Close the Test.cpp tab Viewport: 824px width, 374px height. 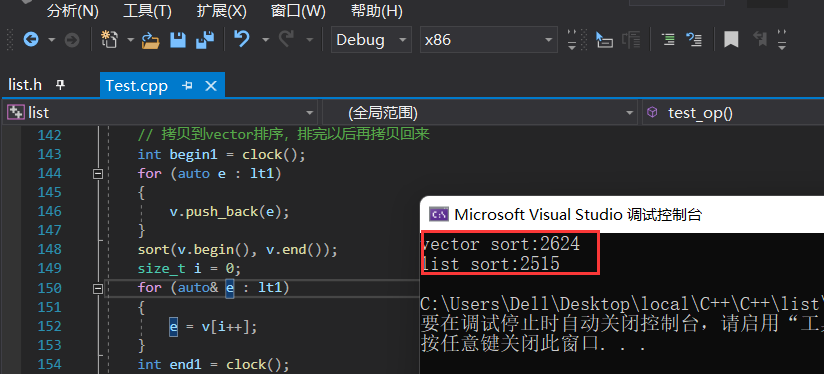point(211,86)
